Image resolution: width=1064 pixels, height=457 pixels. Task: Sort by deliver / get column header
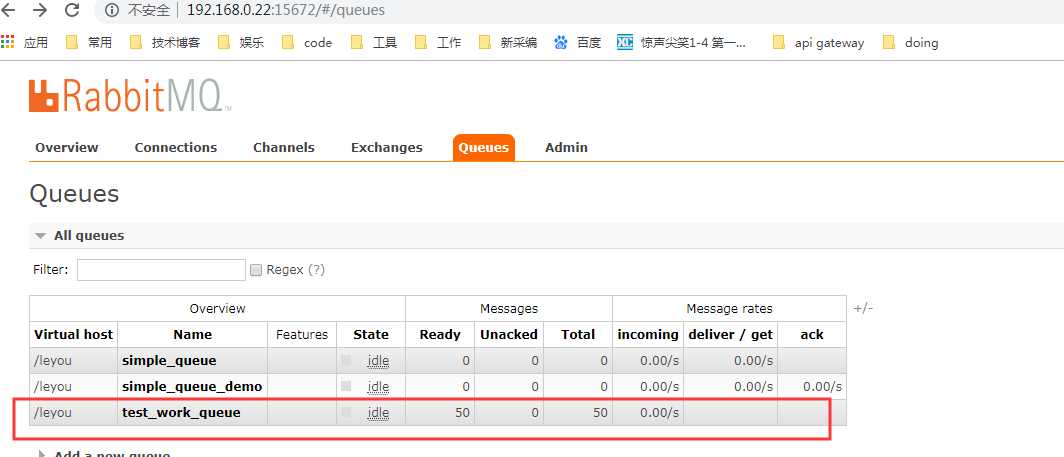(x=730, y=334)
